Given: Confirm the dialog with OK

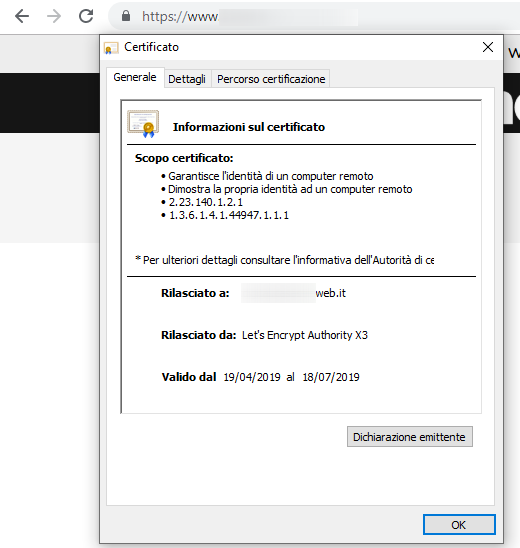Looking at the screenshot, I should click(x=459, y=525).
